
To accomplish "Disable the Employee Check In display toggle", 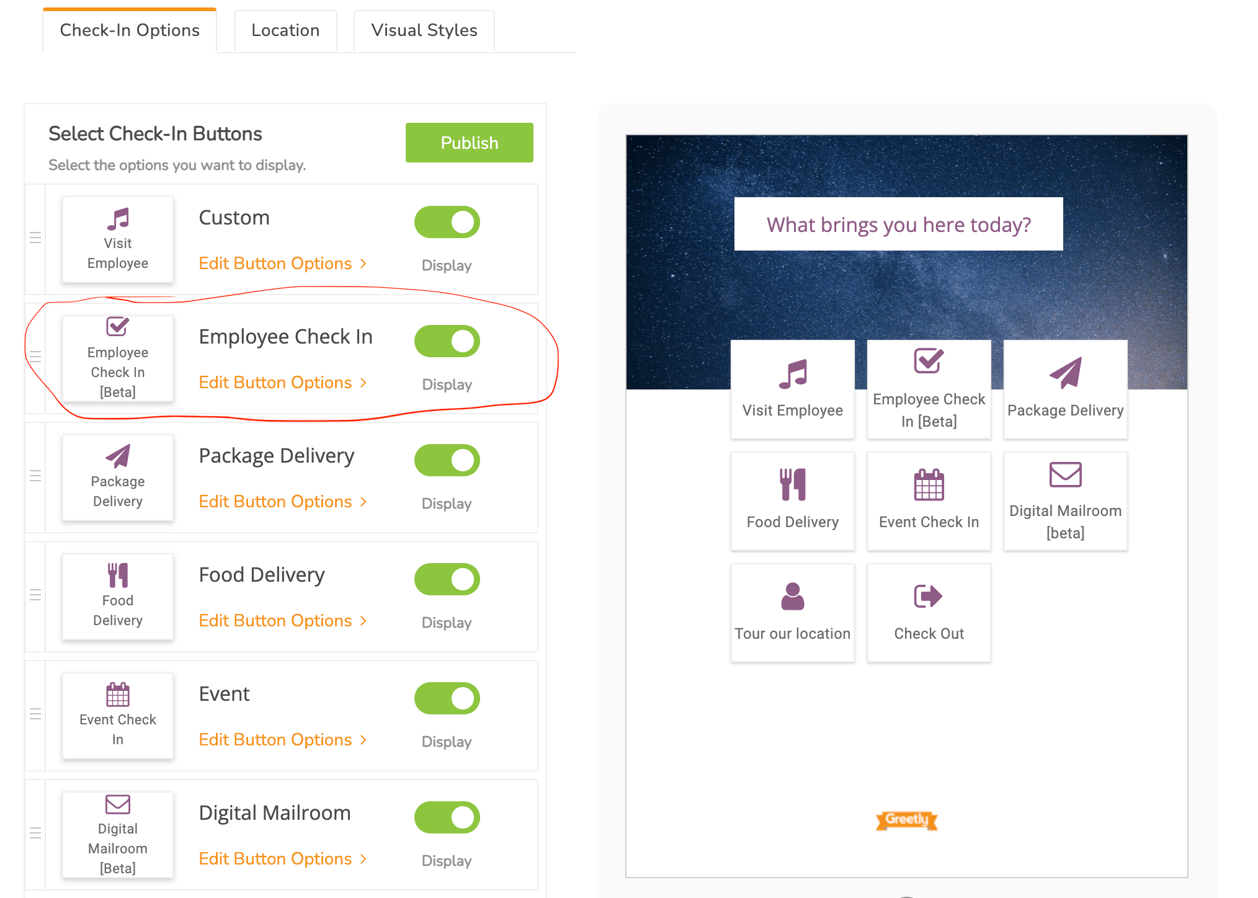I will tap(446, 340).
